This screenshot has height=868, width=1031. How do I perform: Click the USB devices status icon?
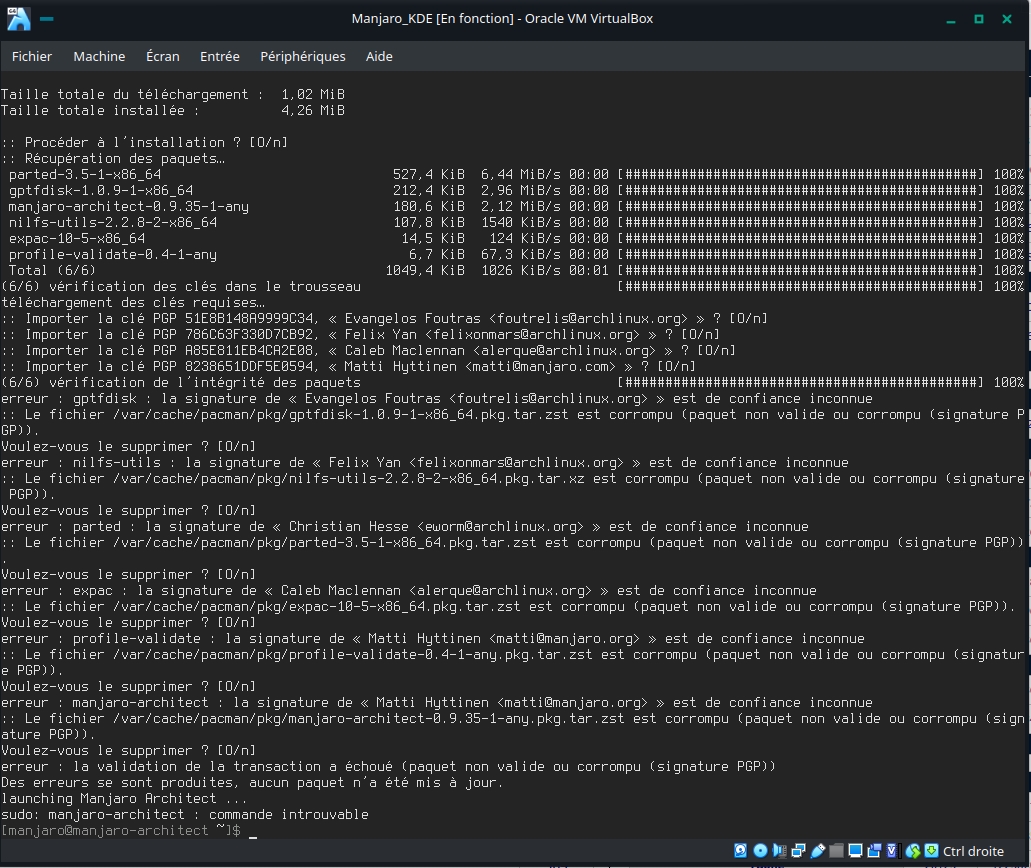click(x=817, y=851)
